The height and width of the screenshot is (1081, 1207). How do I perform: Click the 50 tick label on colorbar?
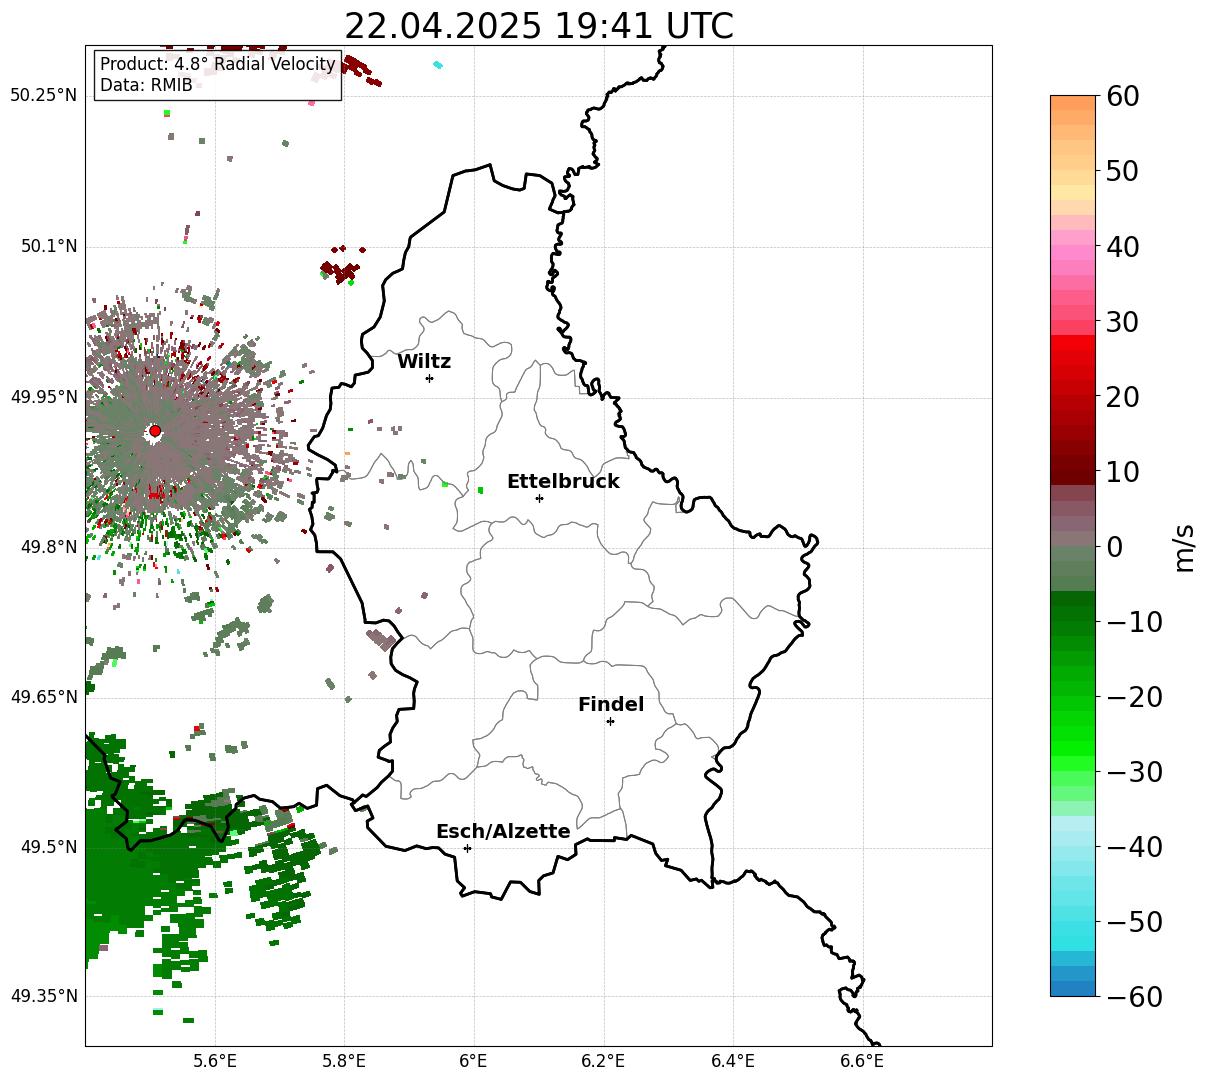[x=1123, y=171]
